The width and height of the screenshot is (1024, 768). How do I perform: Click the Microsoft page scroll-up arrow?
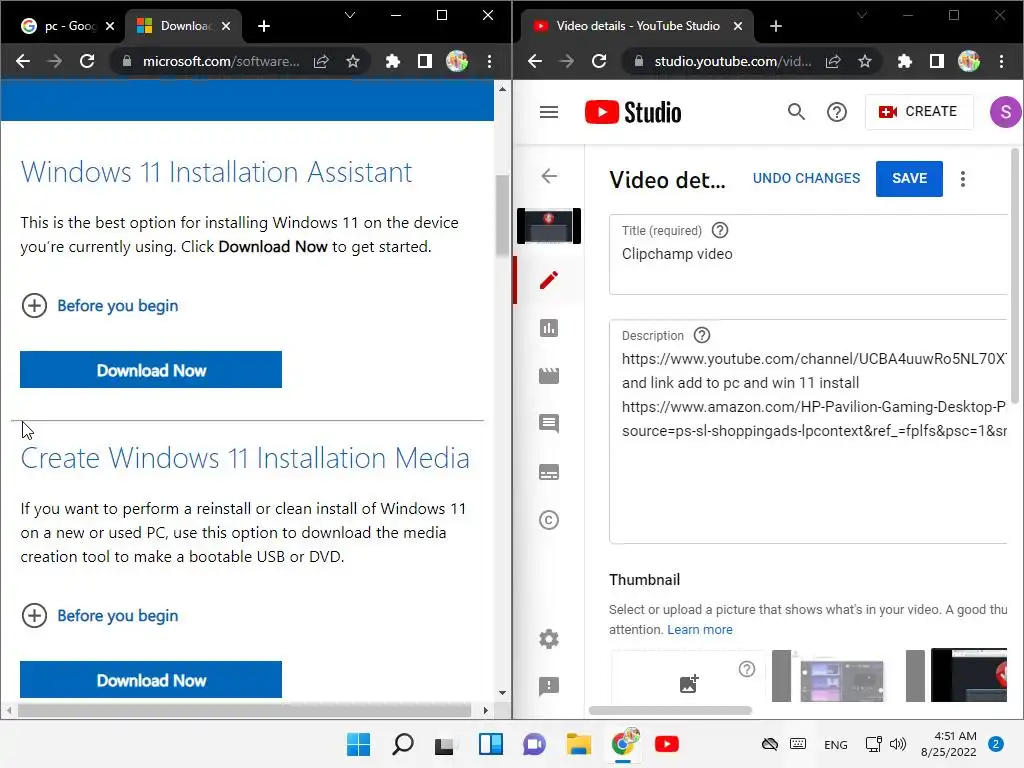tap(502, 89)
